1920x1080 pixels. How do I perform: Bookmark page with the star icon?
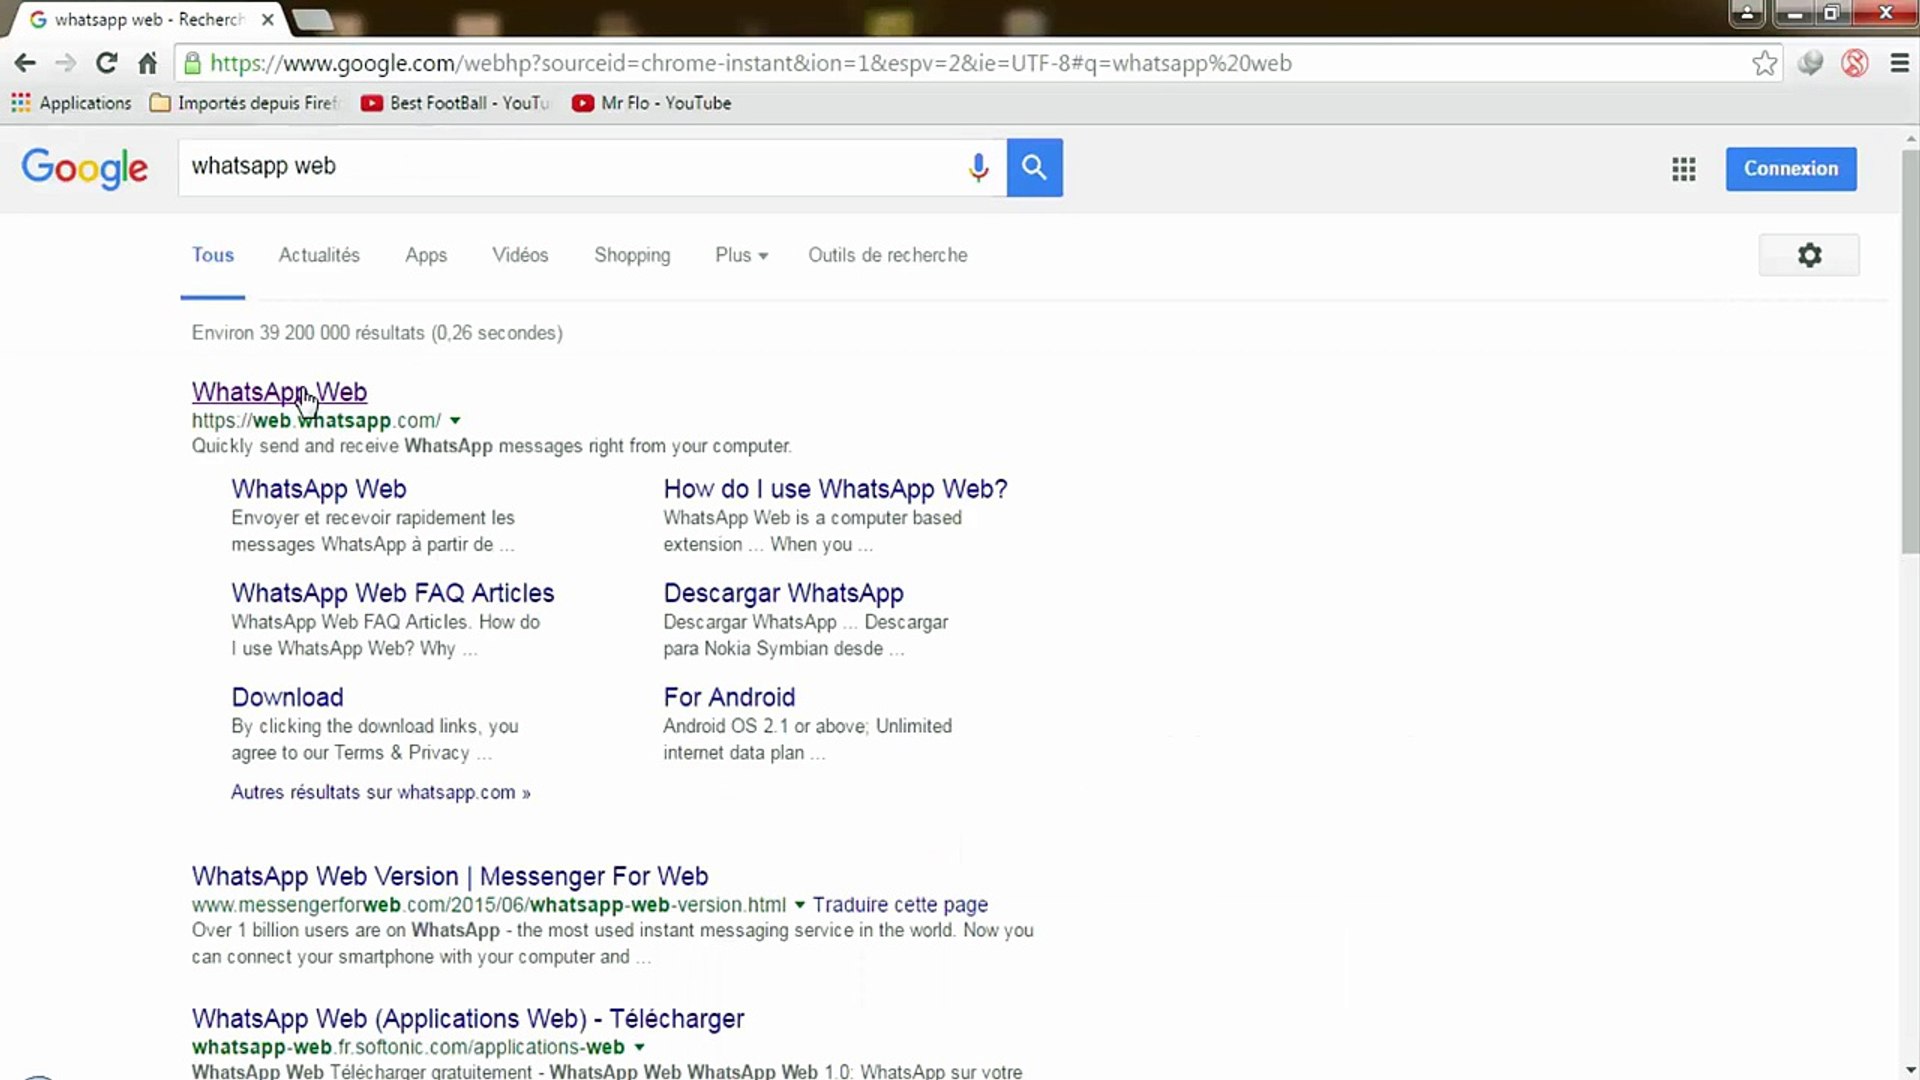[1764, 63]
